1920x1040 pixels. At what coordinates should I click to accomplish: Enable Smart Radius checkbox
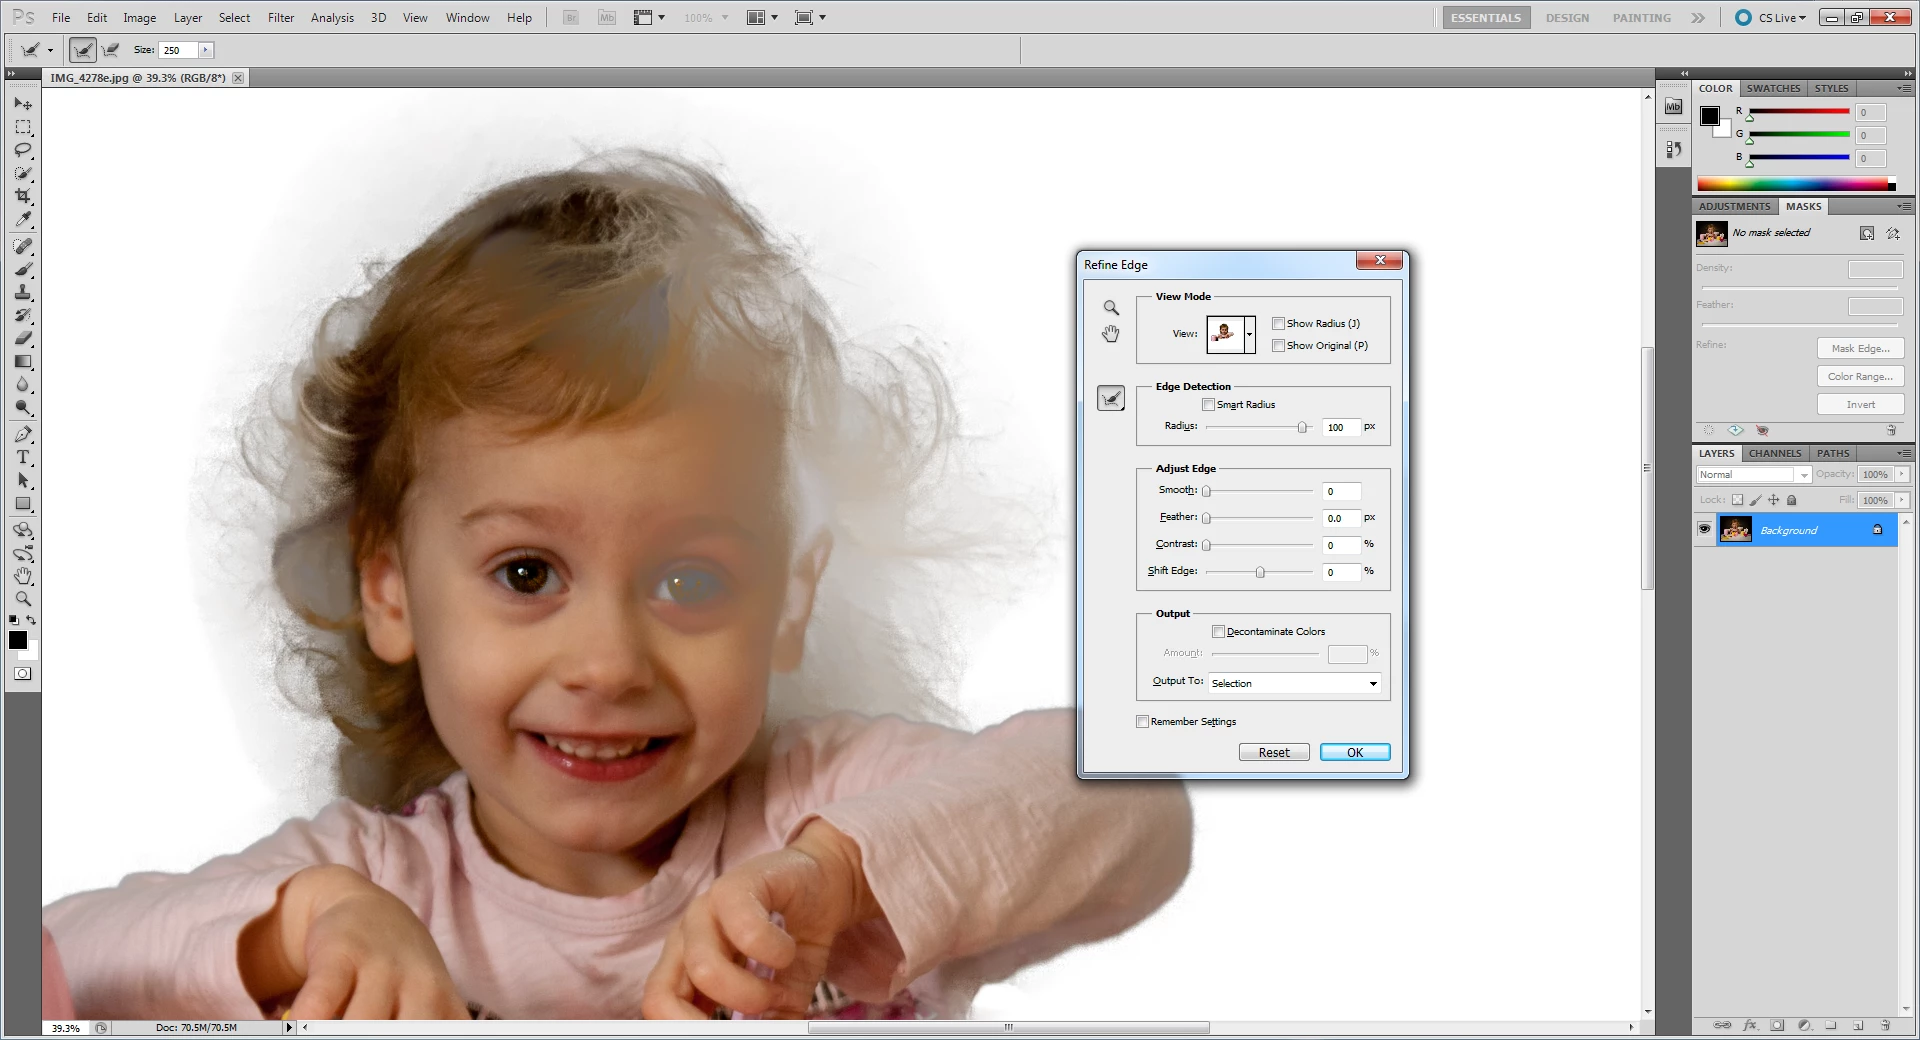tap(1208, 404)
